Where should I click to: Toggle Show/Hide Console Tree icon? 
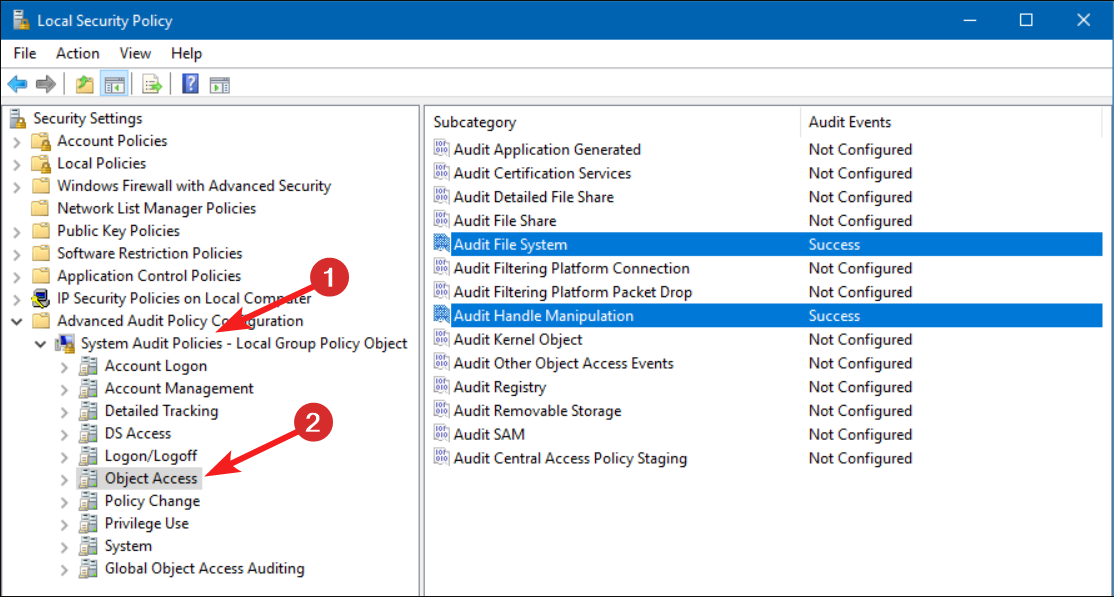(x=114, y=85)
